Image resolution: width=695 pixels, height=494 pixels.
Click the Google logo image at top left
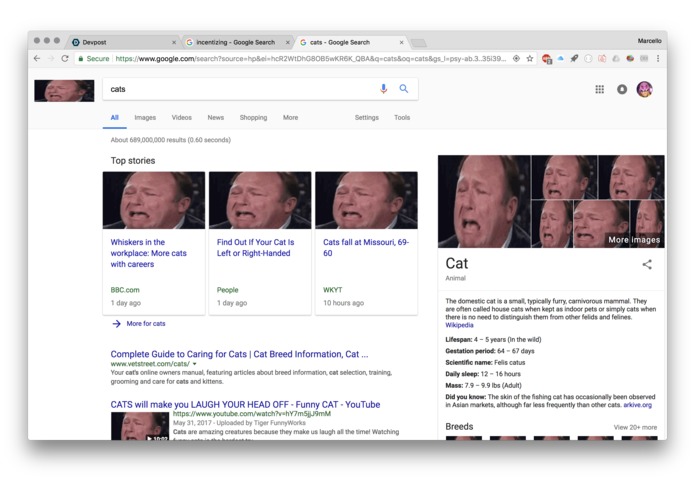64,91
